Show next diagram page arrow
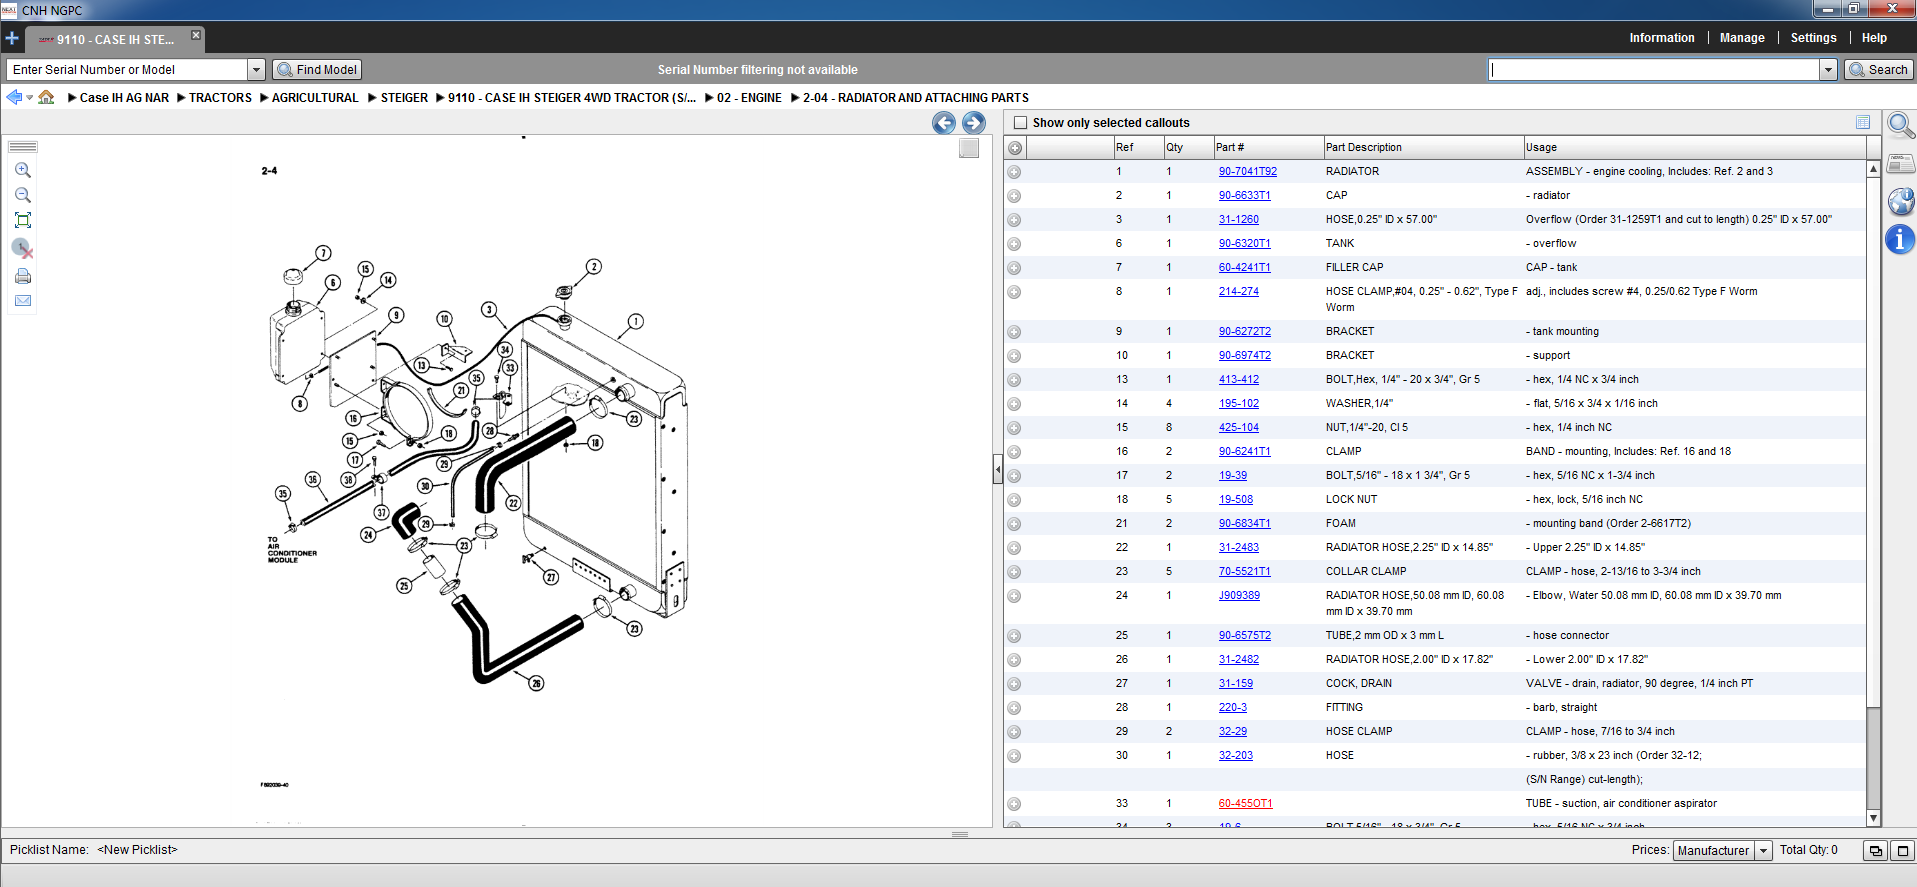Screen dimensions: 1917x887 974,123
